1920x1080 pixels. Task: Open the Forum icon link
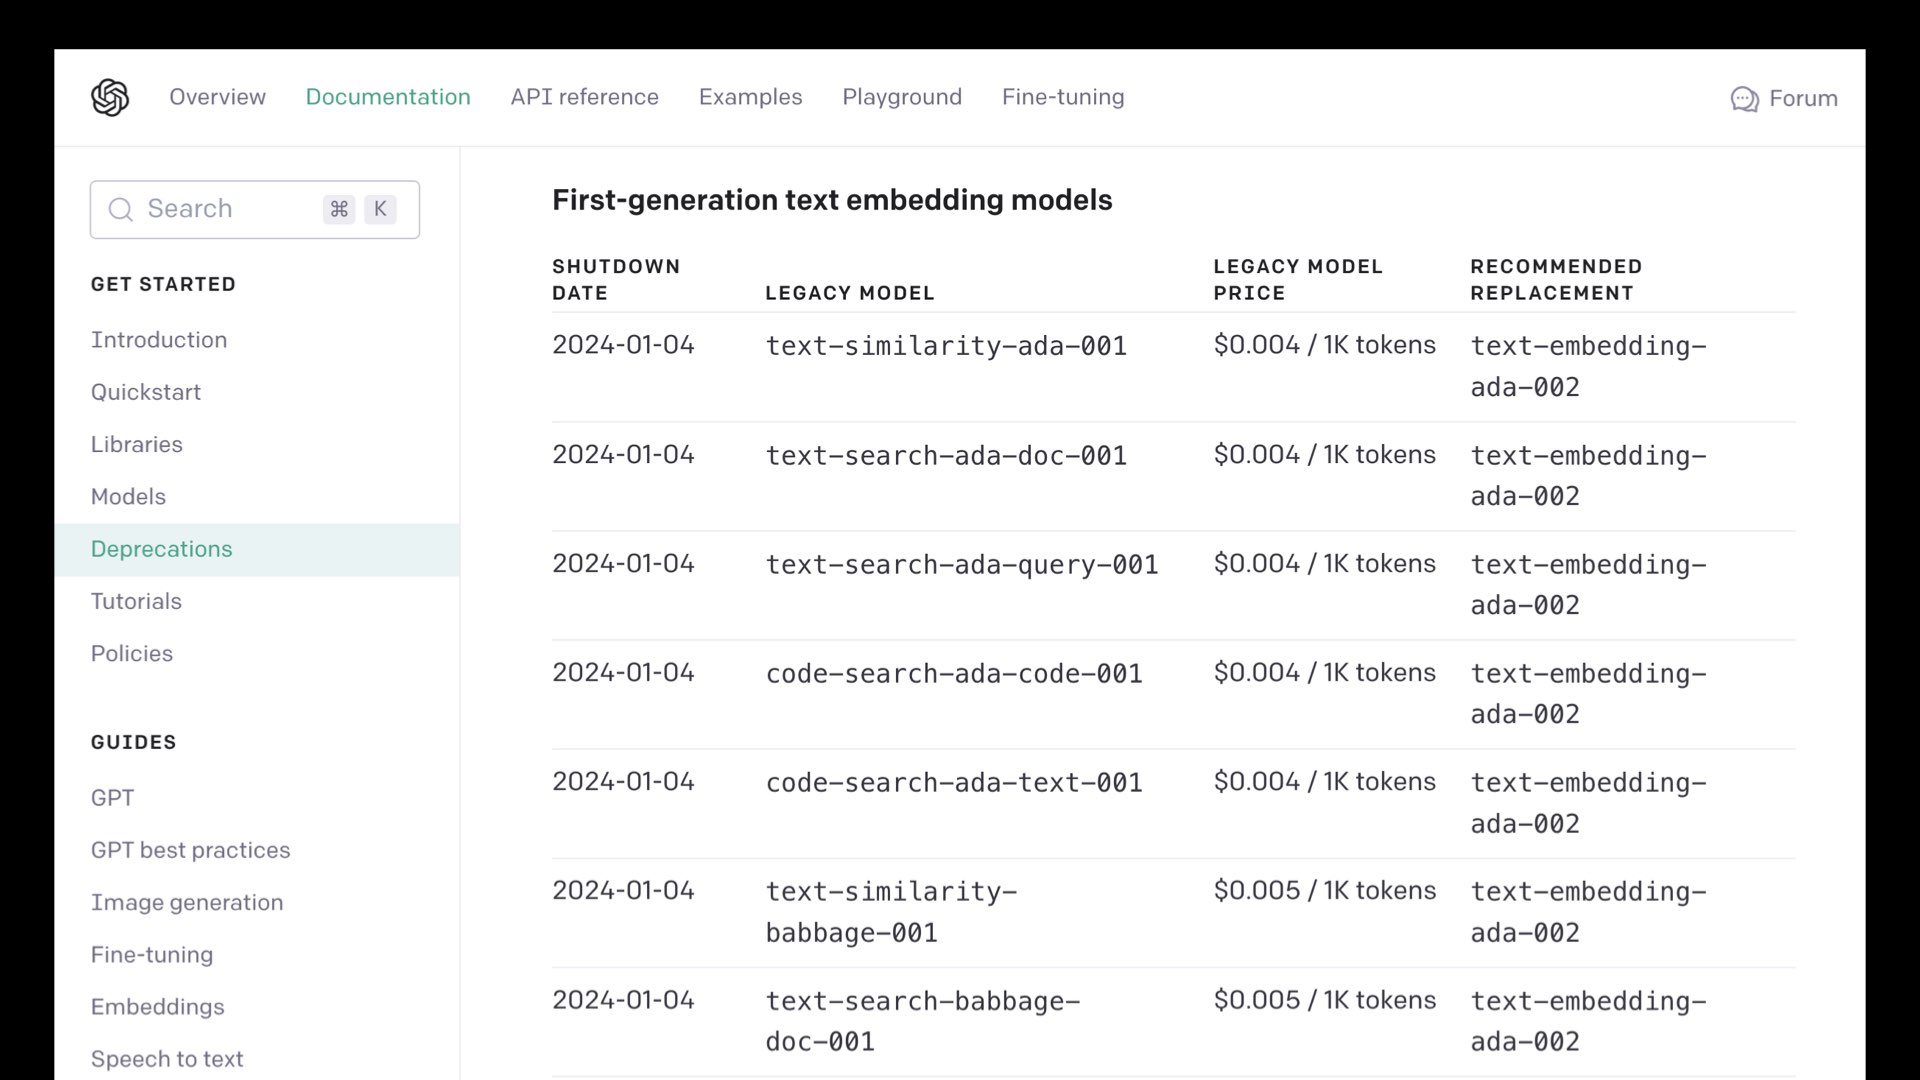pyautogui.click(x=1743, y=98)
